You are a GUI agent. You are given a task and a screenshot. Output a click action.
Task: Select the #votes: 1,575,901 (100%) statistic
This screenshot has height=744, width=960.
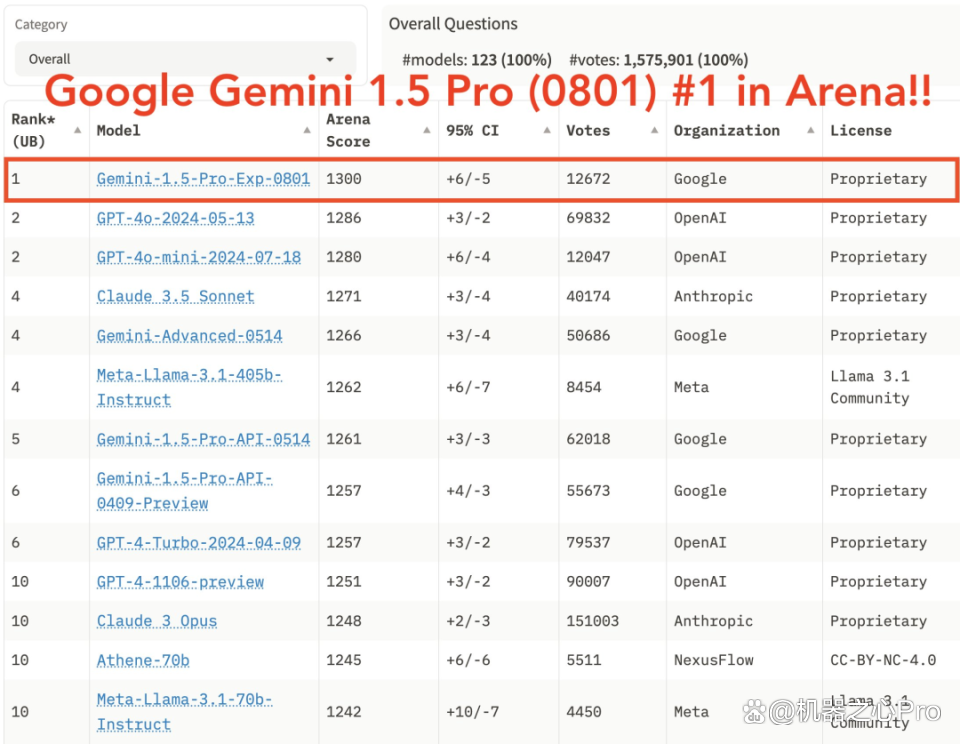[x=659, y=60]
